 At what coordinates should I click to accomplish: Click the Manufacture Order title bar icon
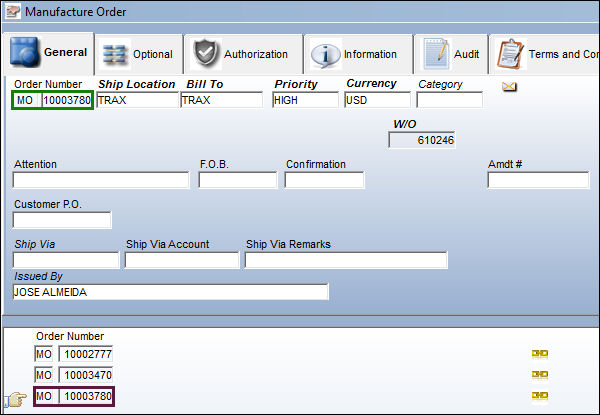[13, 11]
